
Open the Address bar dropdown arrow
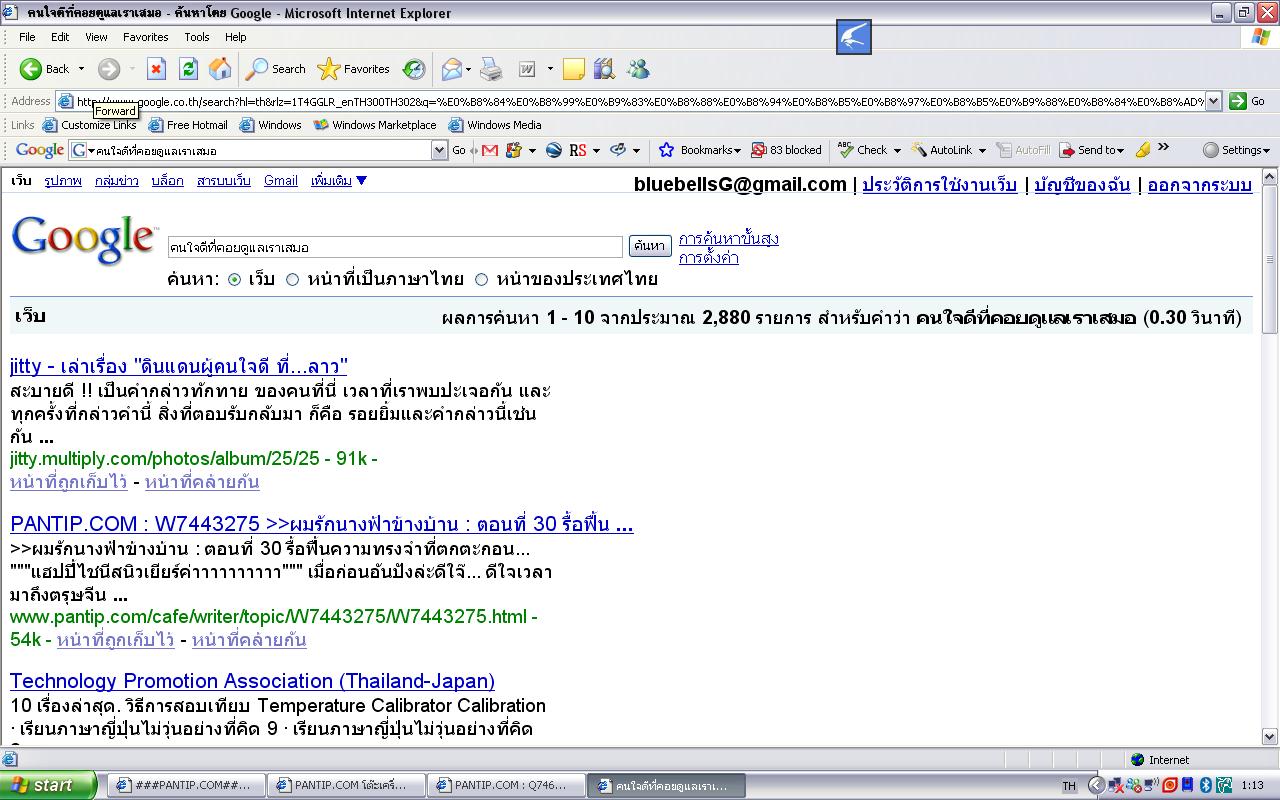point(1213,101)
